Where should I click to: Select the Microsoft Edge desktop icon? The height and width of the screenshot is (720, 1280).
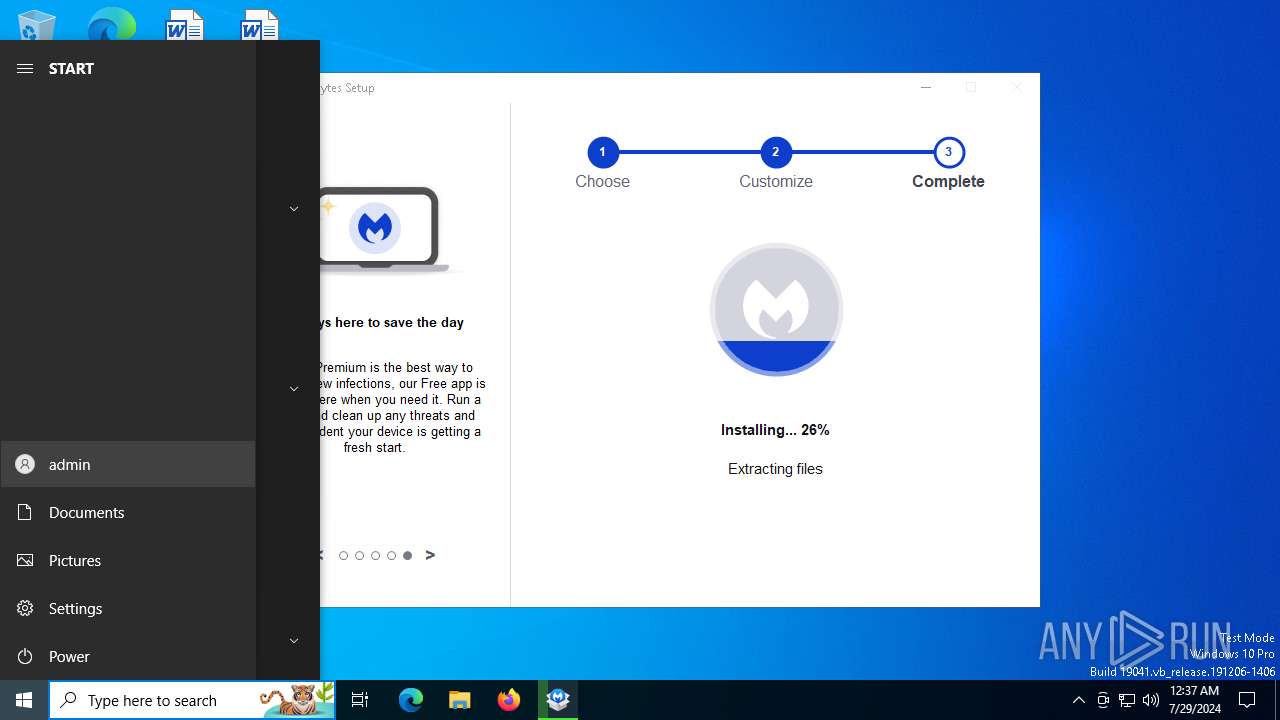(111, 25)
